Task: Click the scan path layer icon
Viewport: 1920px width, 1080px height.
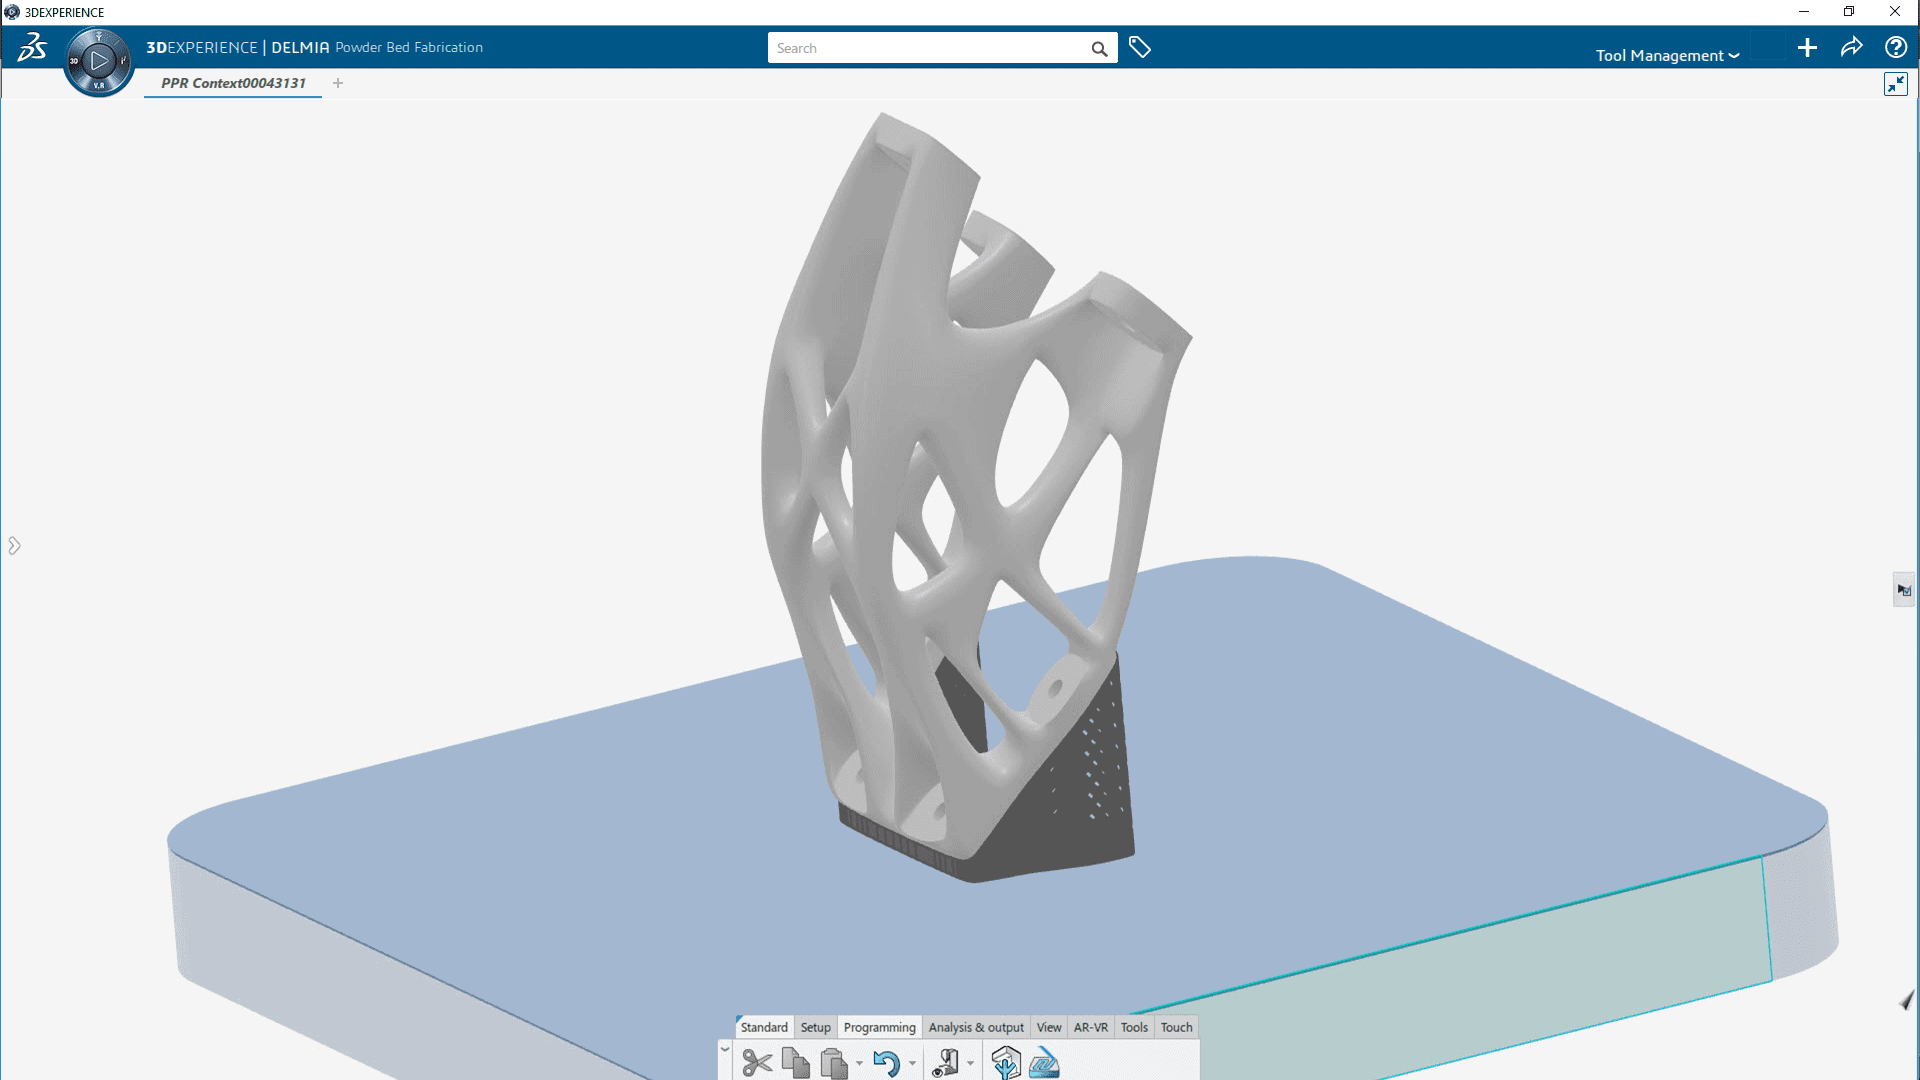Action: 1044,1062
